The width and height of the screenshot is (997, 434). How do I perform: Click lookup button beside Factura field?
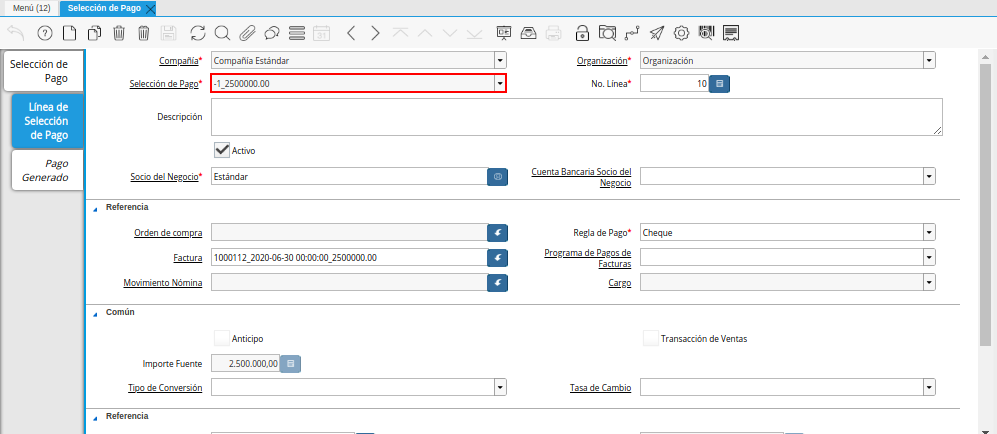pyautogui.click(x=497, y=257)
